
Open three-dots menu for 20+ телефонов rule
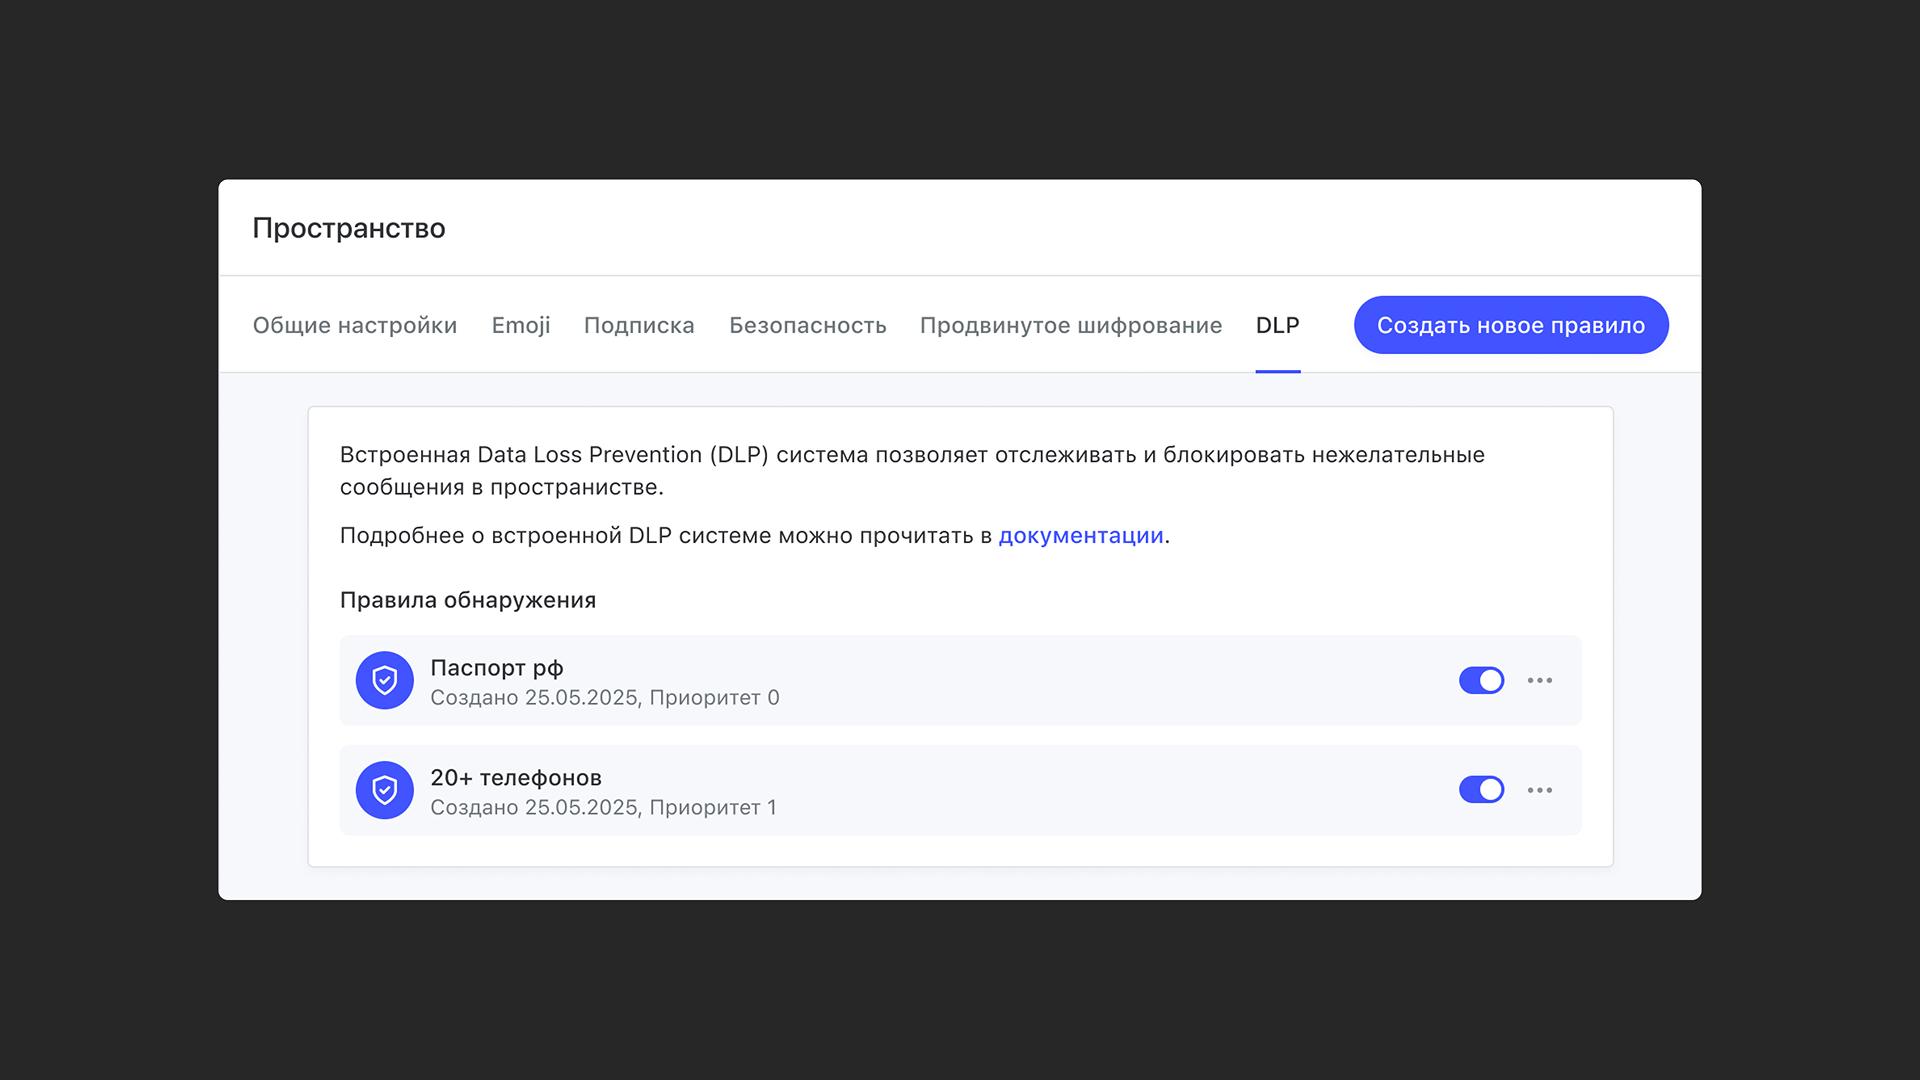[1539, 790]
